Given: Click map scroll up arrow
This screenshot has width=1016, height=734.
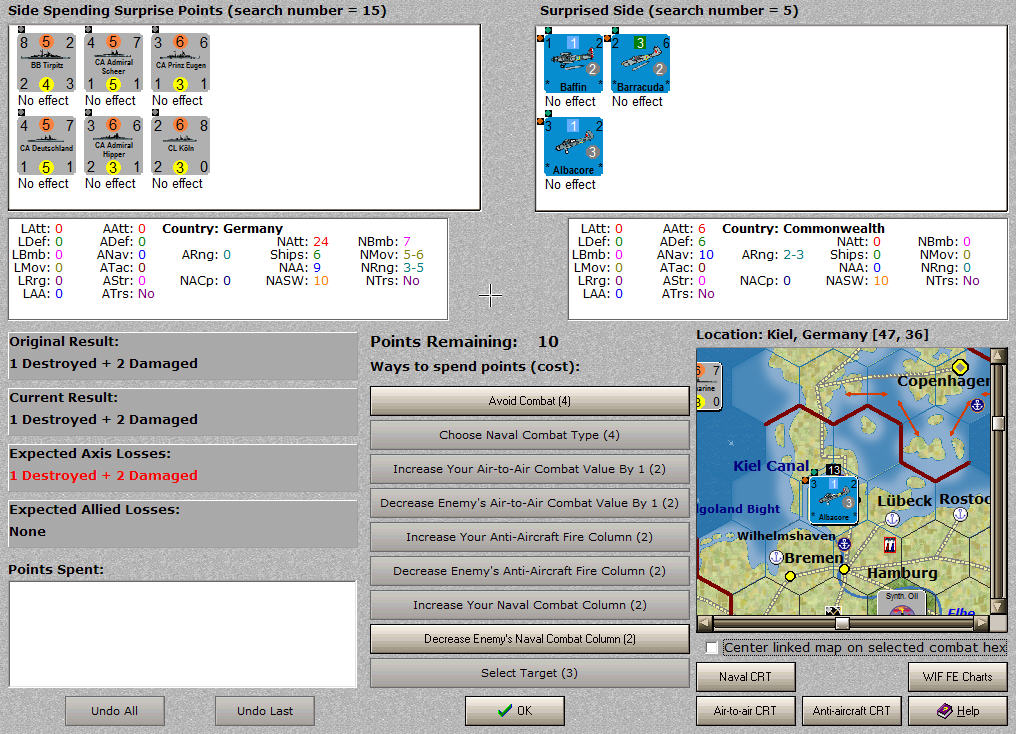Looking at the screenshot, I should tap(999, 356).
